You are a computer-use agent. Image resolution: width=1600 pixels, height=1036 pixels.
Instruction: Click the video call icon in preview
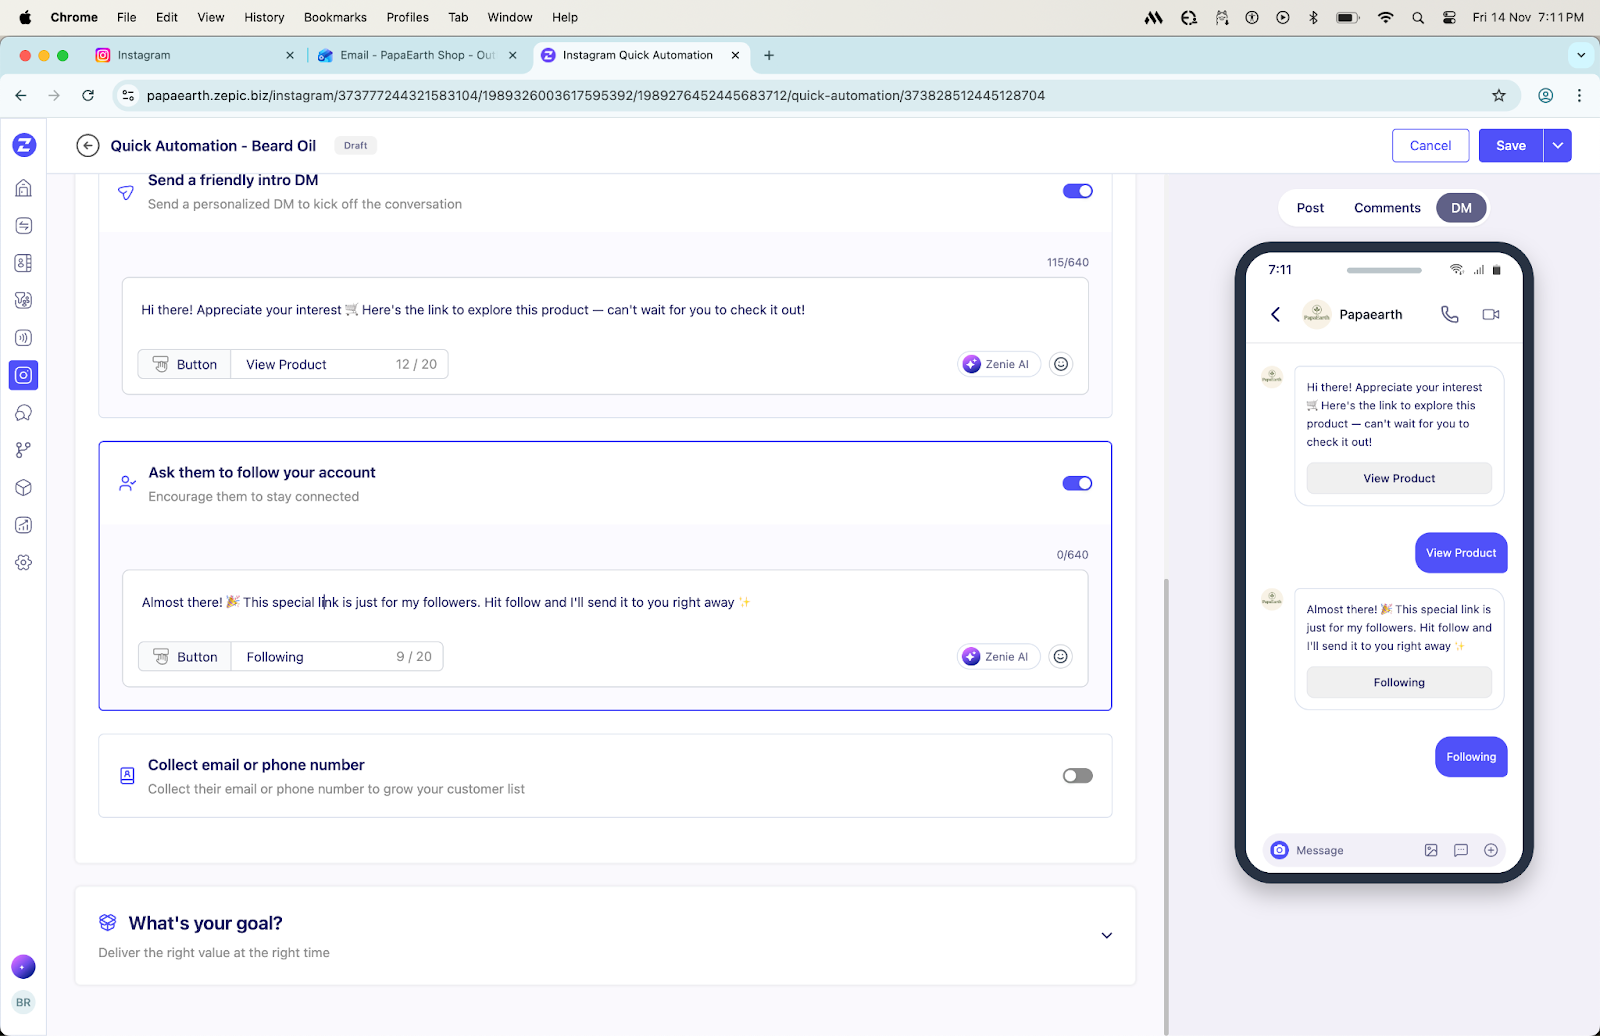(1491, 314)
